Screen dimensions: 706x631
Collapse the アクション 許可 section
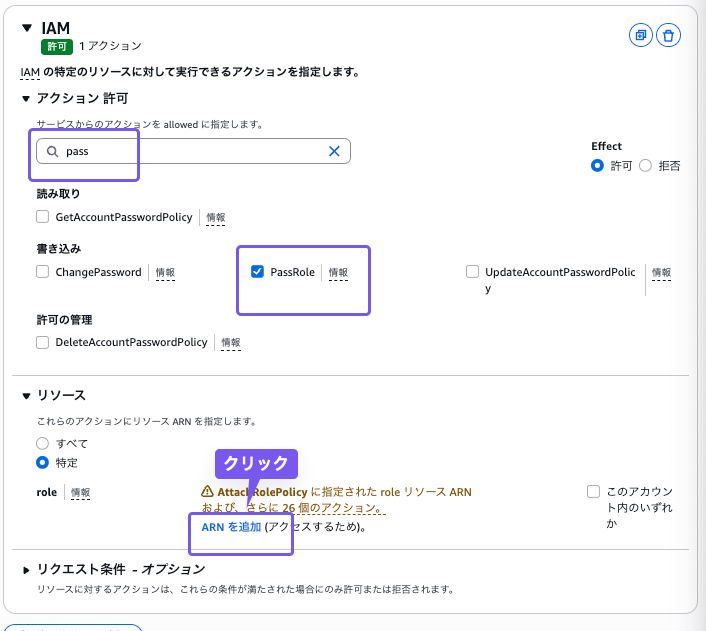coord(26,99)
